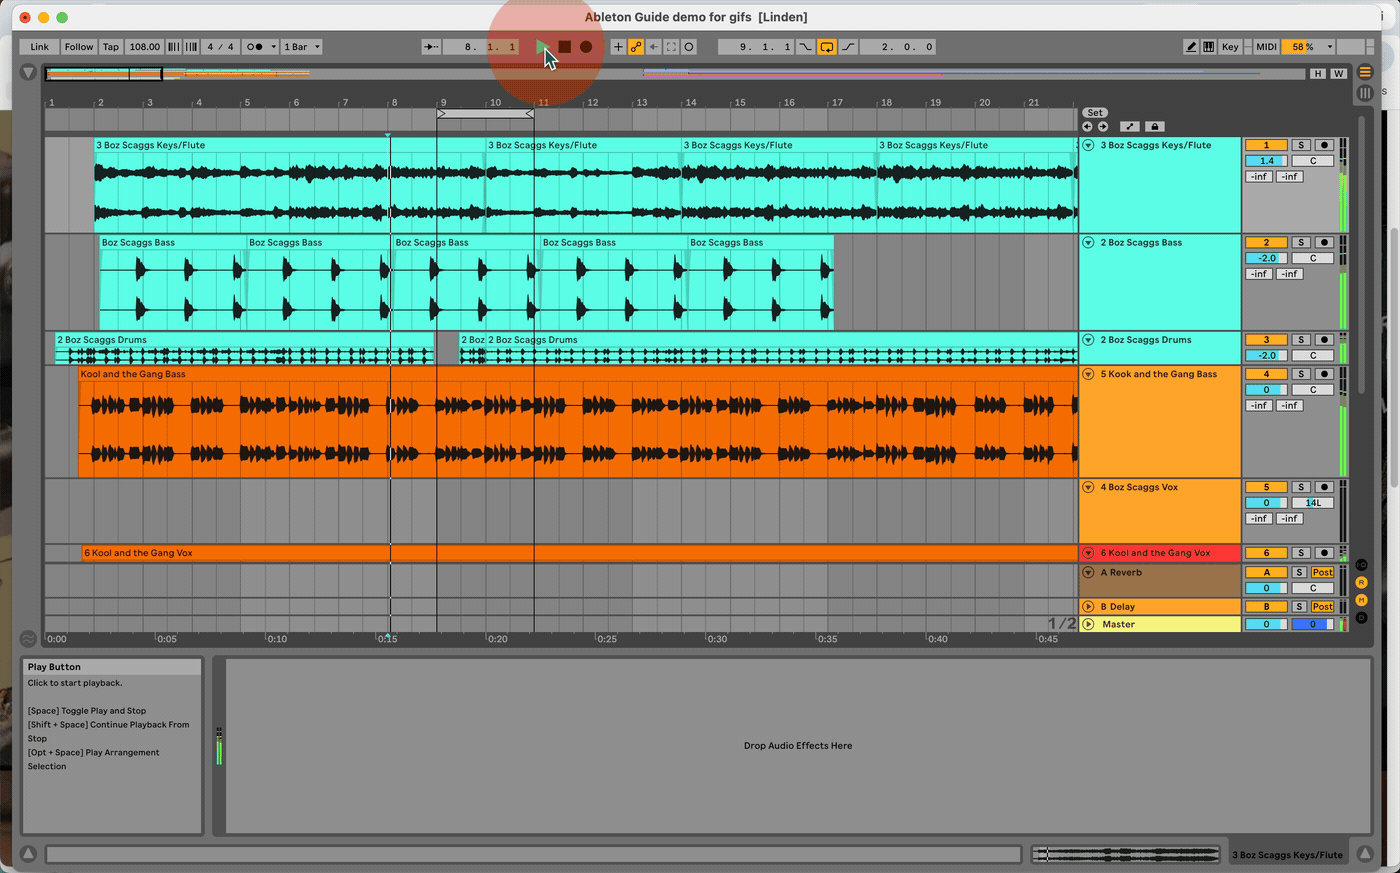Viewport: 1400px width, 873px height.
Task: Click the Stop button in transport
Action: 564,47
